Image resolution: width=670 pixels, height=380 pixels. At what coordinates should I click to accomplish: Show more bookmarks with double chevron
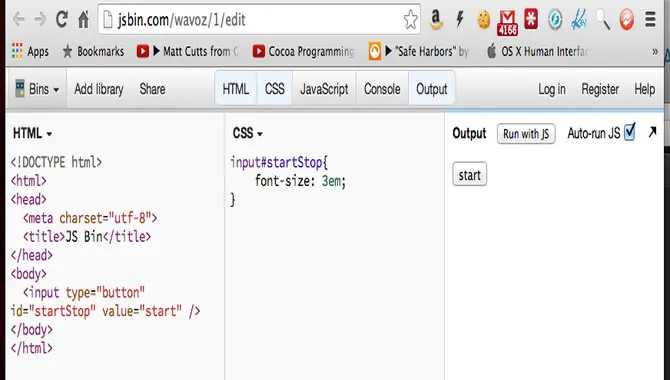tap(655, 52)
